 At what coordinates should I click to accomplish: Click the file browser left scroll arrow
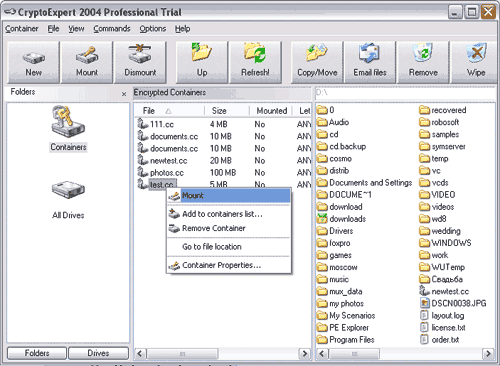pyautogui.click(x=321, y=353)
